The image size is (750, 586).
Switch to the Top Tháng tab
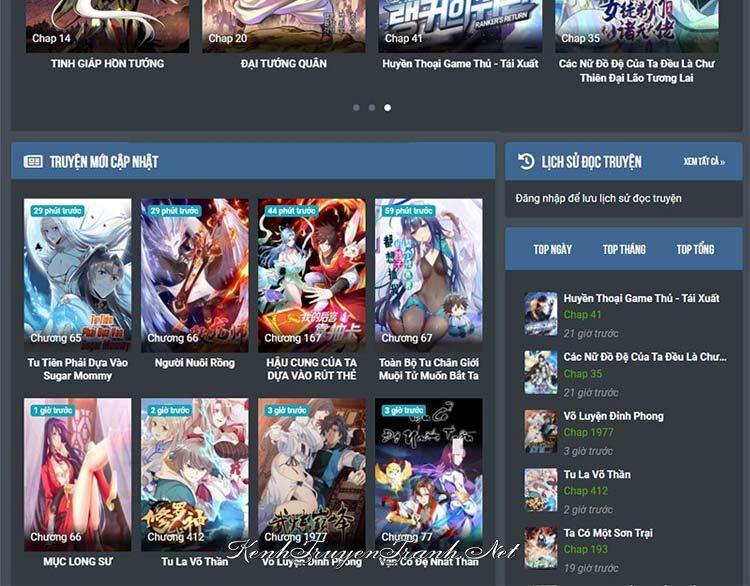[x=624, y=249]
